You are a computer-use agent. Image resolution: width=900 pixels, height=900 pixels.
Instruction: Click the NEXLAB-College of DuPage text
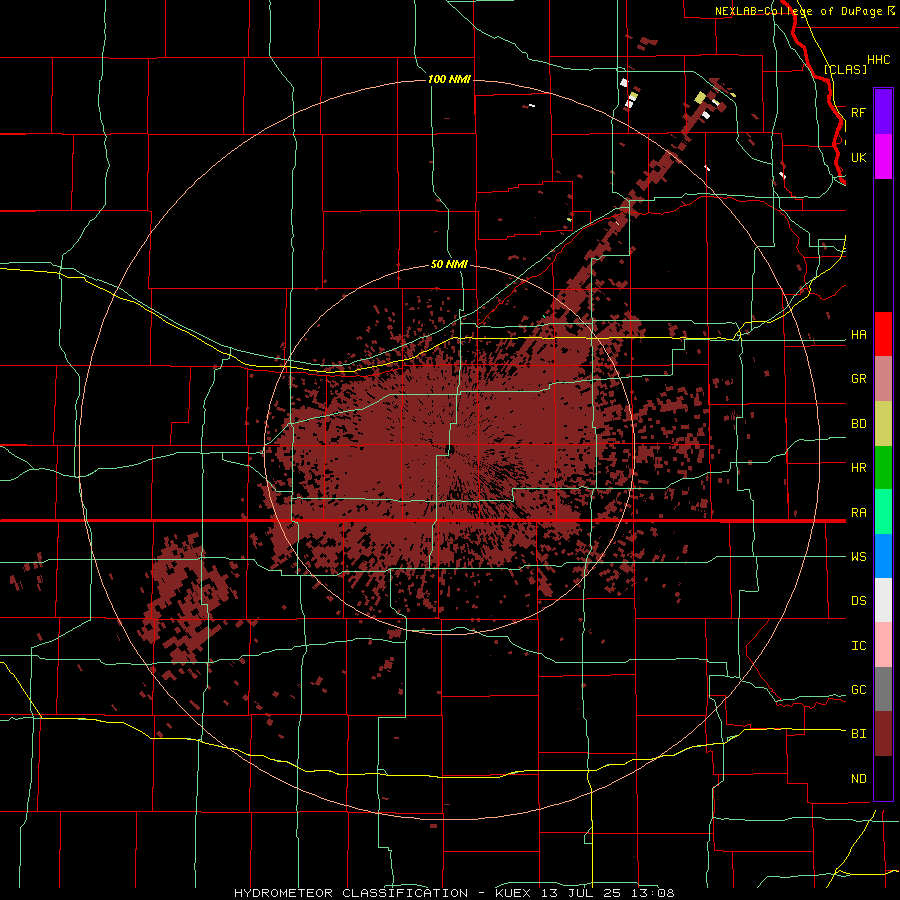798,11
